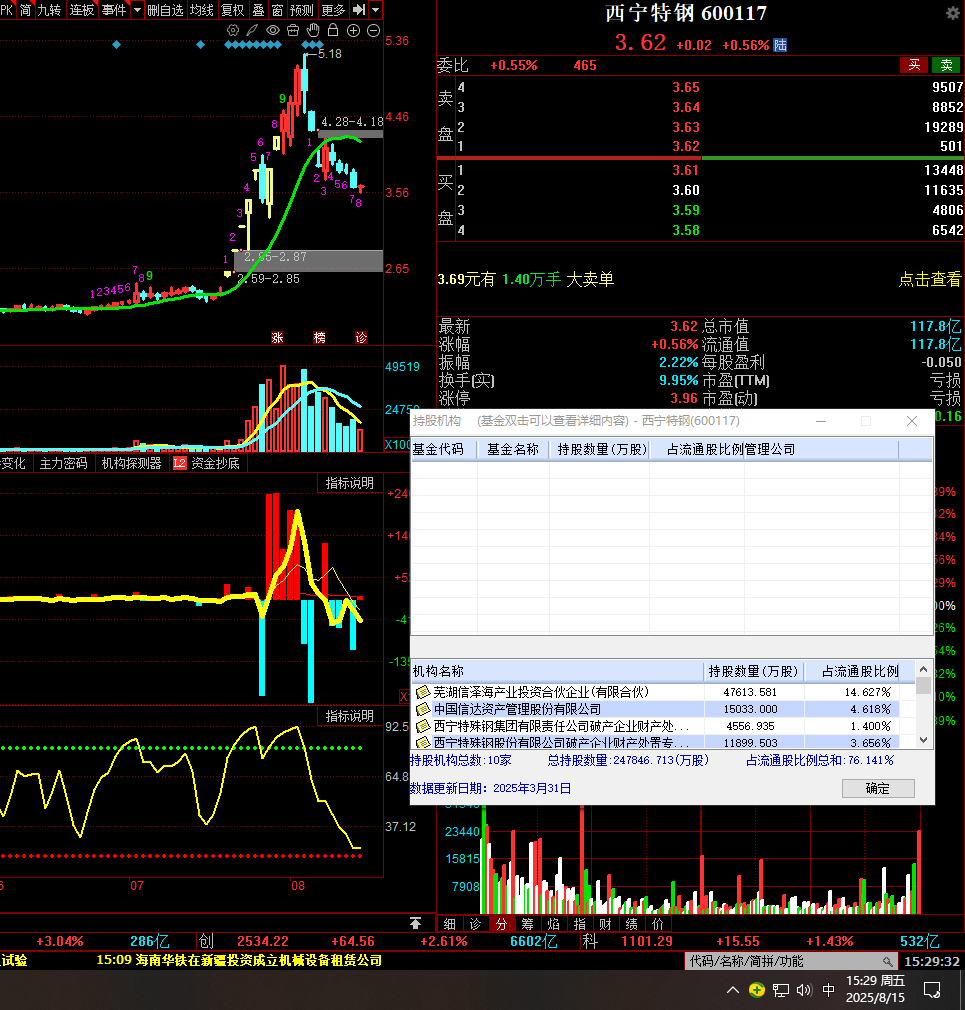Toggle the chart lock icon

coord(333,30)
